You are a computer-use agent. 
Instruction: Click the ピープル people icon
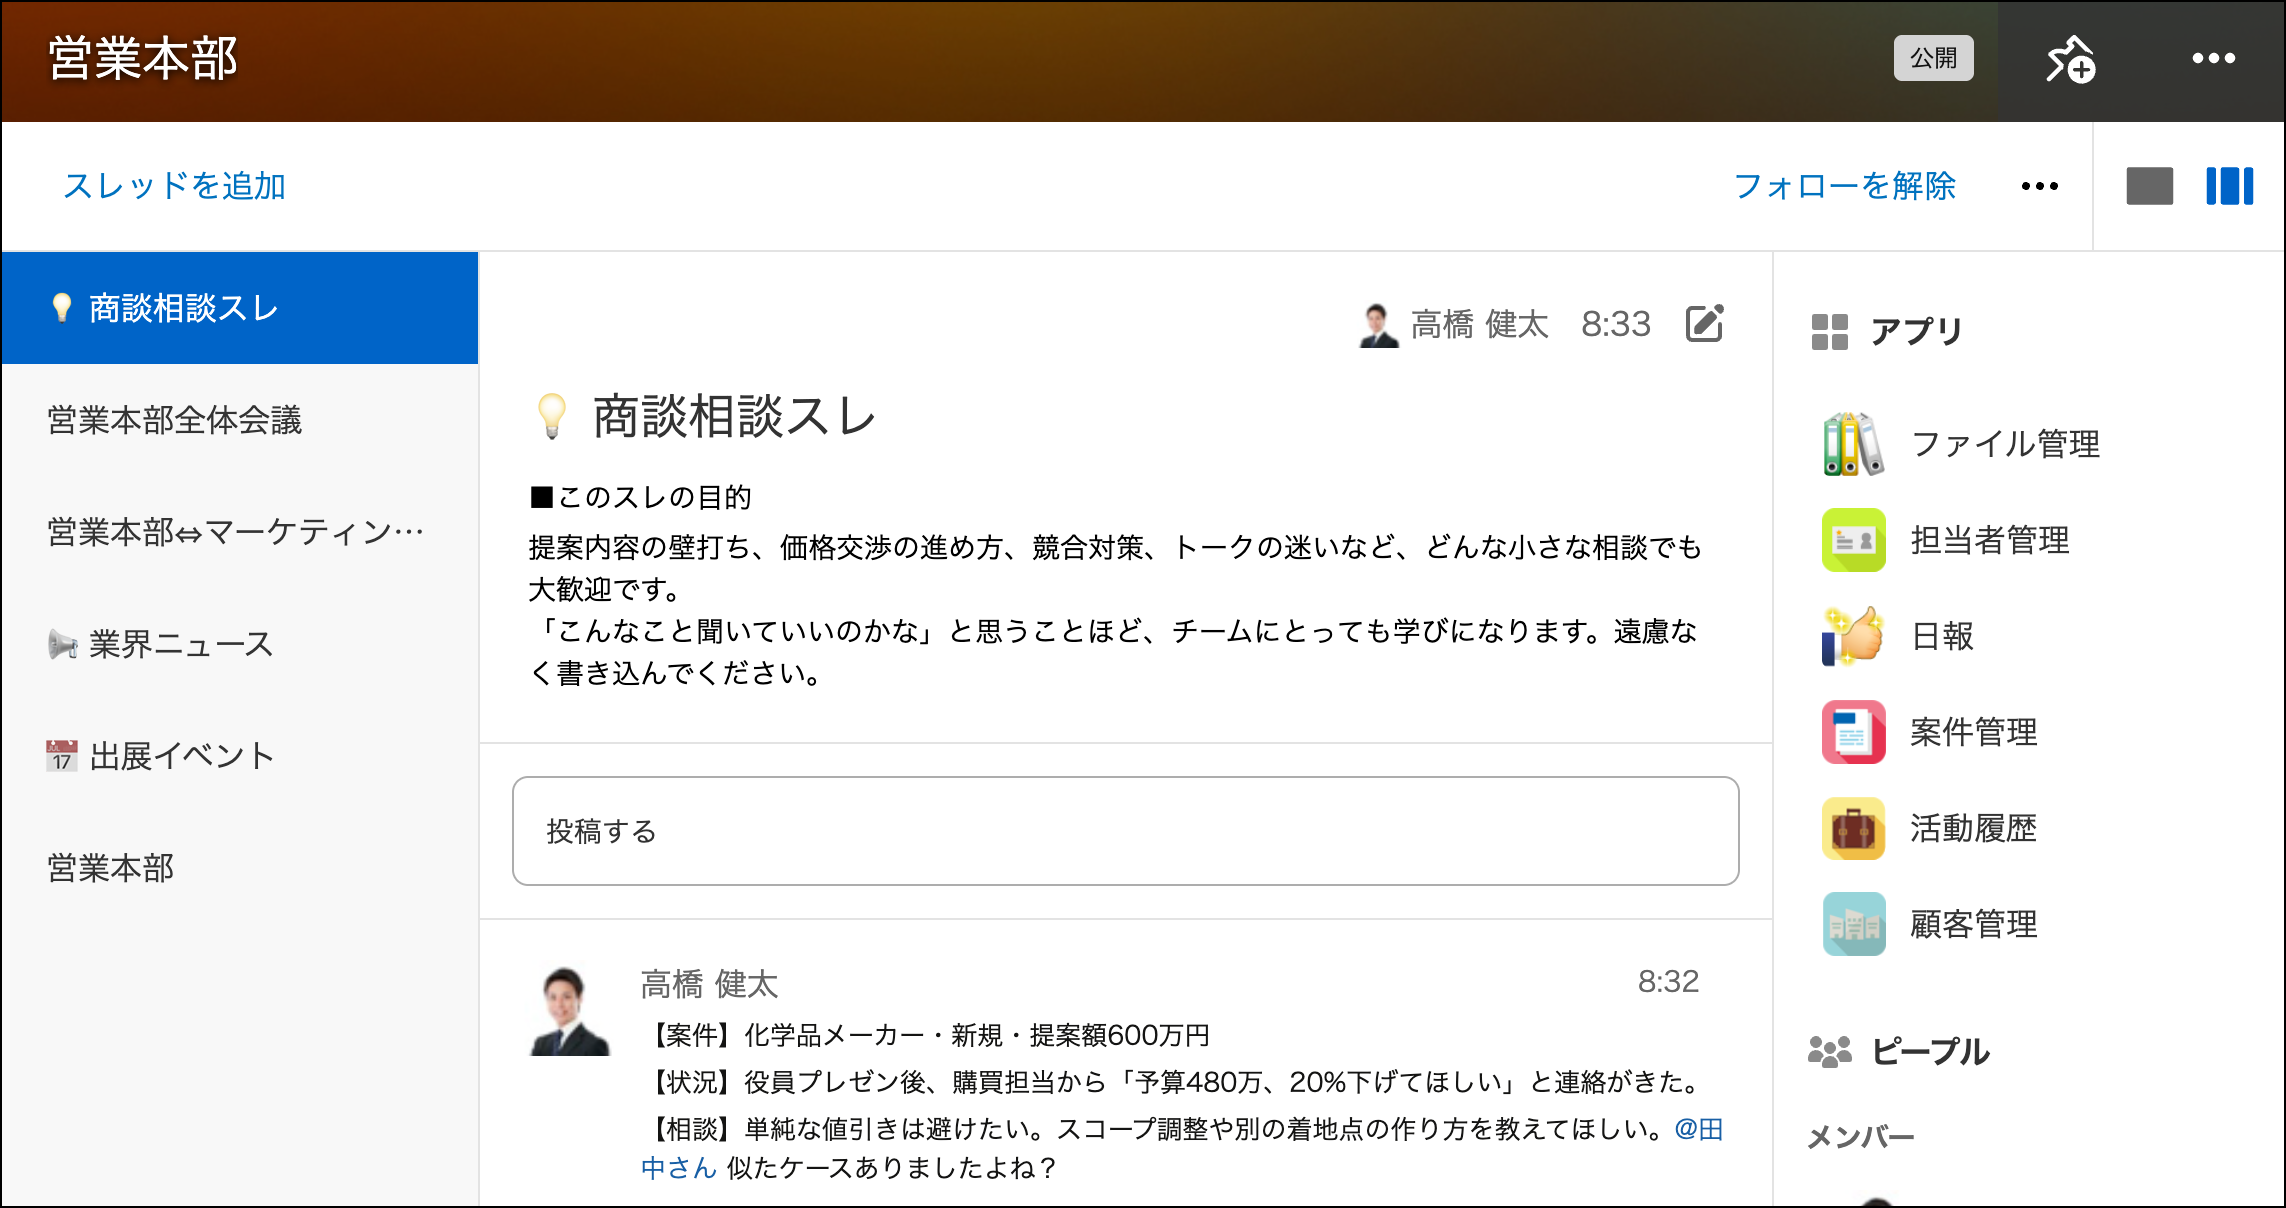(x=1830, y=1052)
